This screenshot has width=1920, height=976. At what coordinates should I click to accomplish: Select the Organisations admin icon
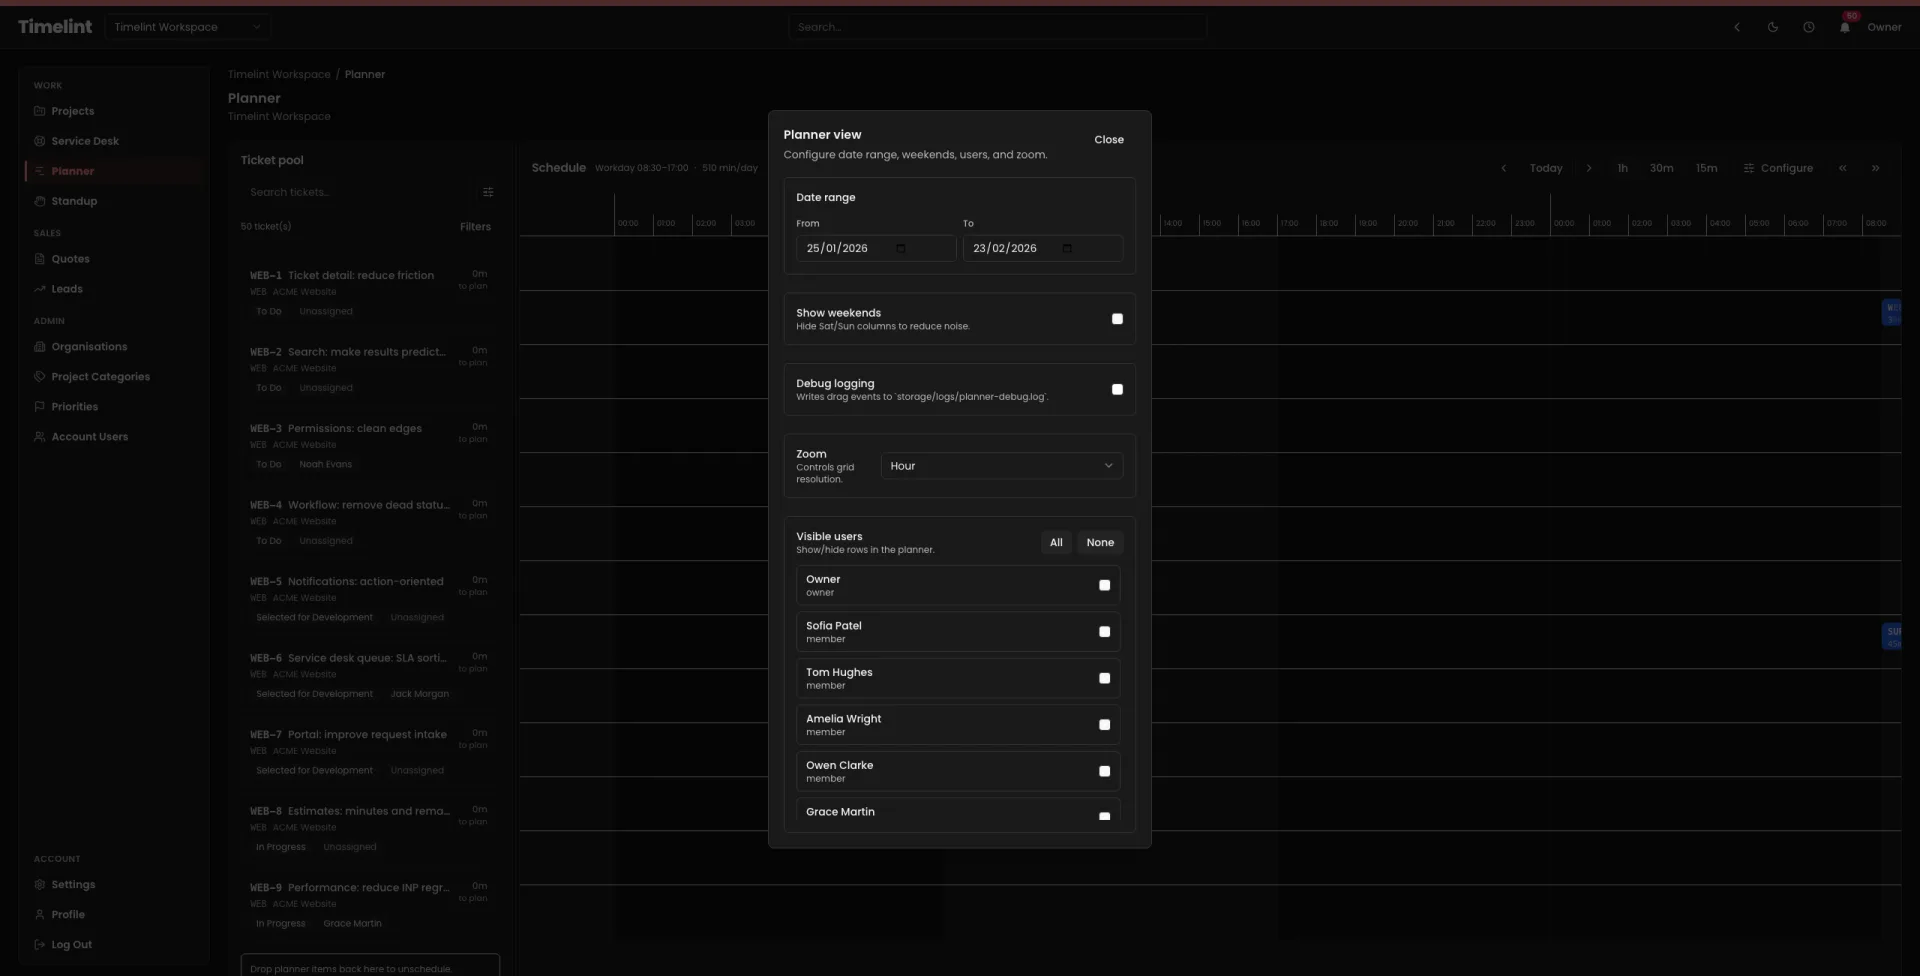point(39,347)
